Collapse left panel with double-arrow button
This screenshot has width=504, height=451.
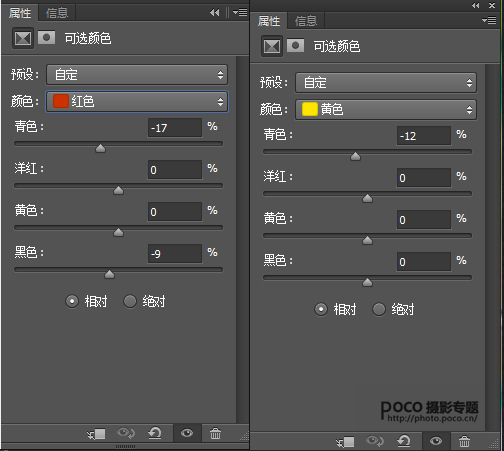(215, 13)
